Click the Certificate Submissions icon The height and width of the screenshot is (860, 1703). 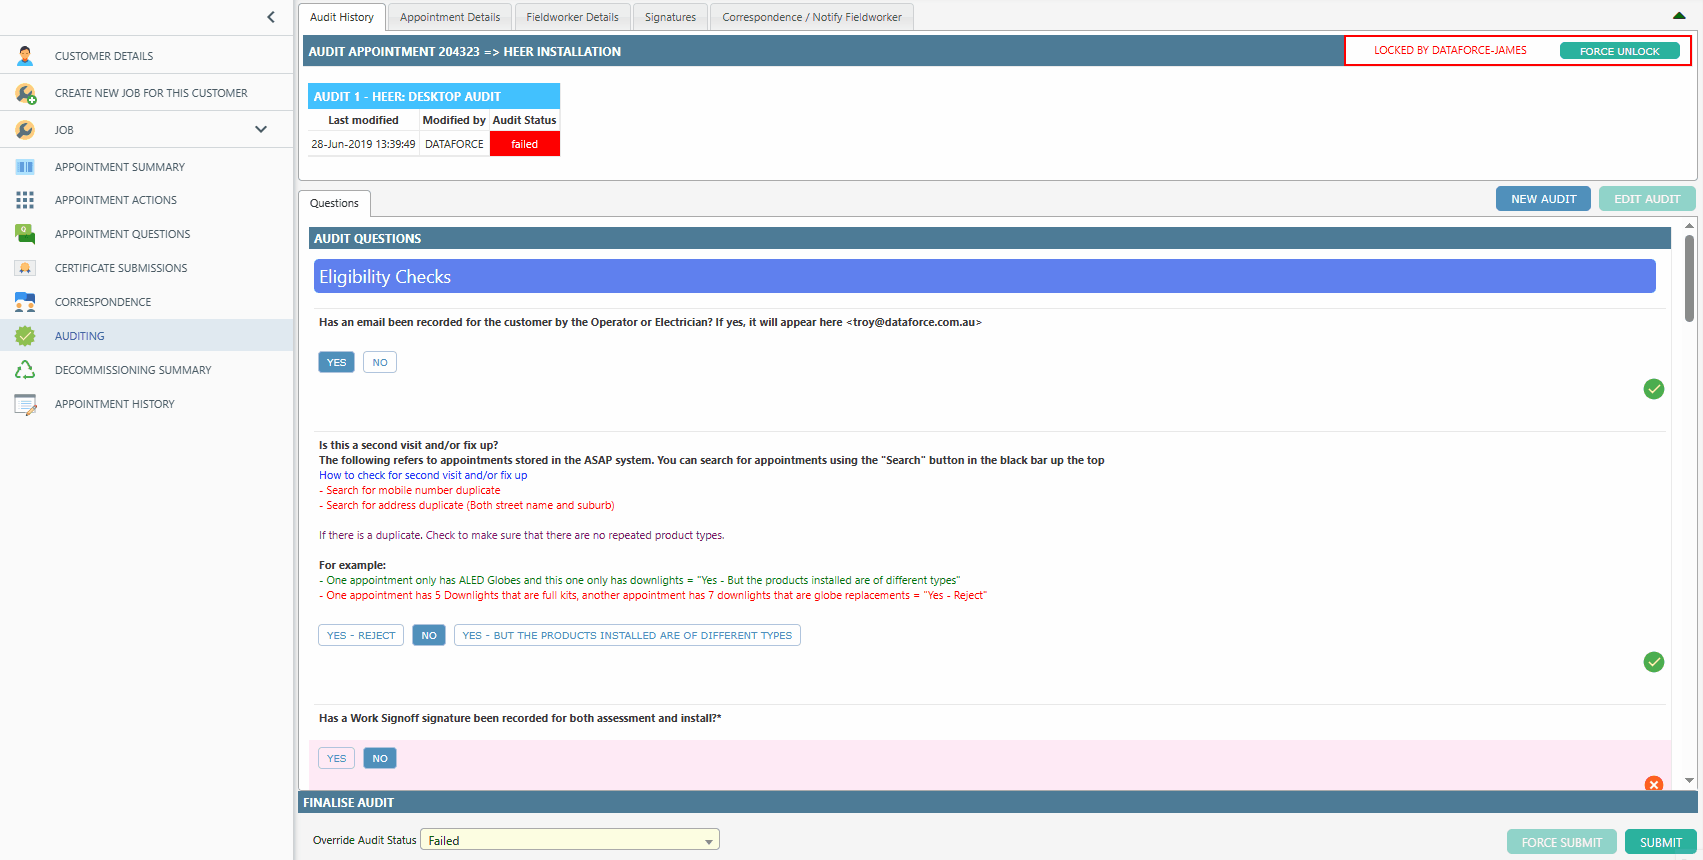(25, 268)
